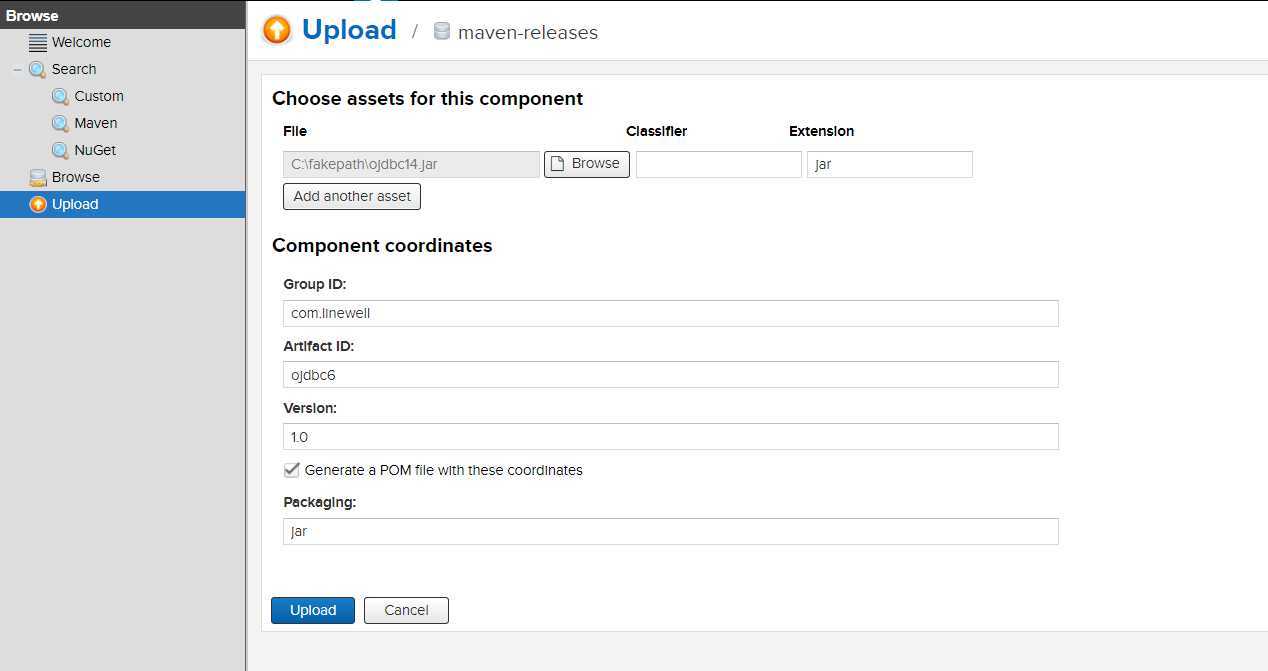1268x671 pixels.
Task: Click the Maven search magnifier icon
Action: (61, 123)
